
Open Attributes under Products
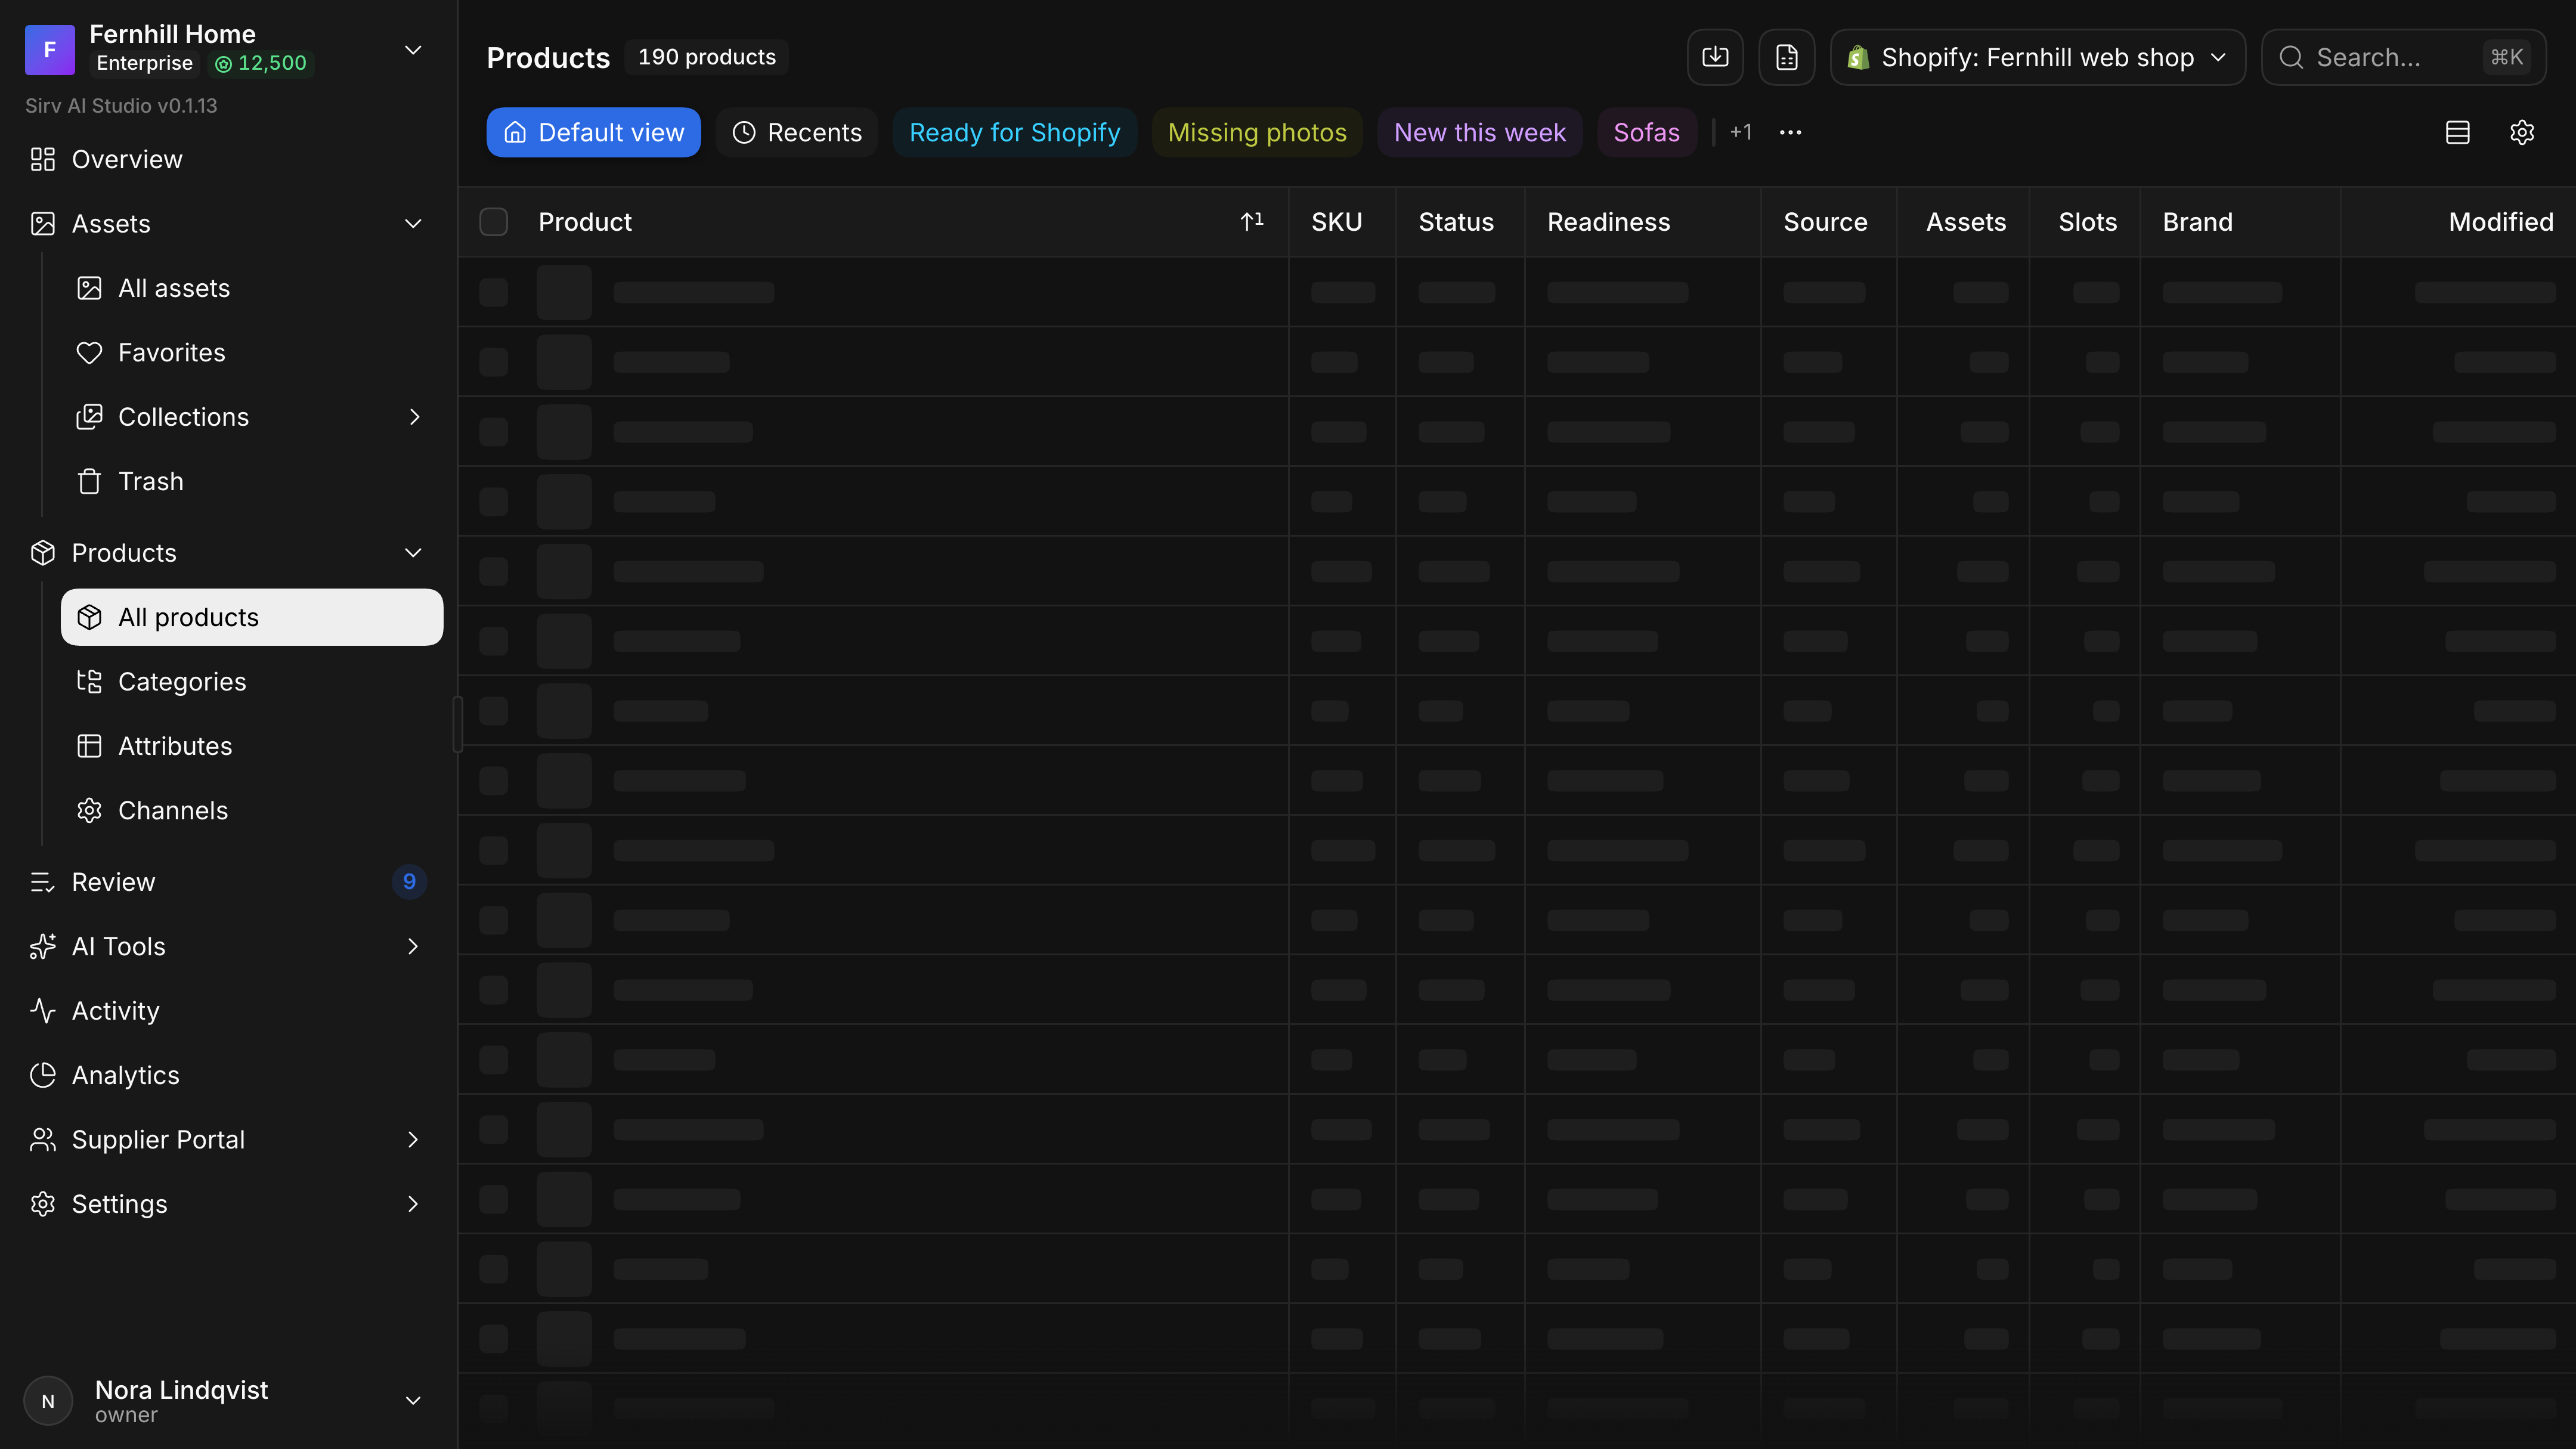(252, 746)
